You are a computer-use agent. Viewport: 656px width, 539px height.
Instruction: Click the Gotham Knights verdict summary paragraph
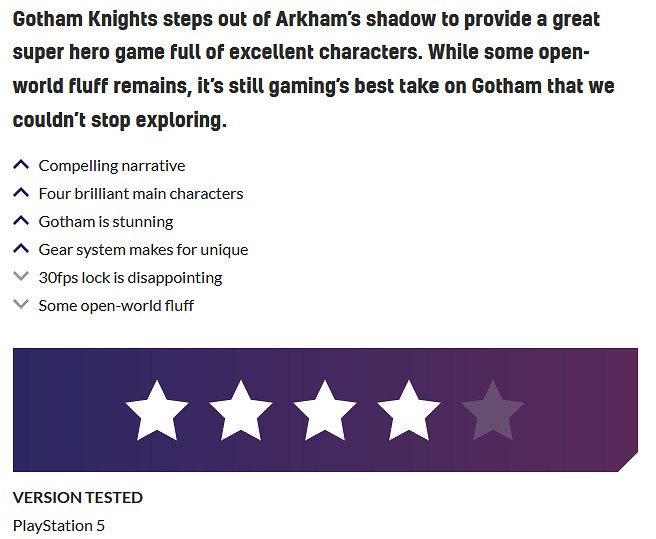tap(314, 71)
